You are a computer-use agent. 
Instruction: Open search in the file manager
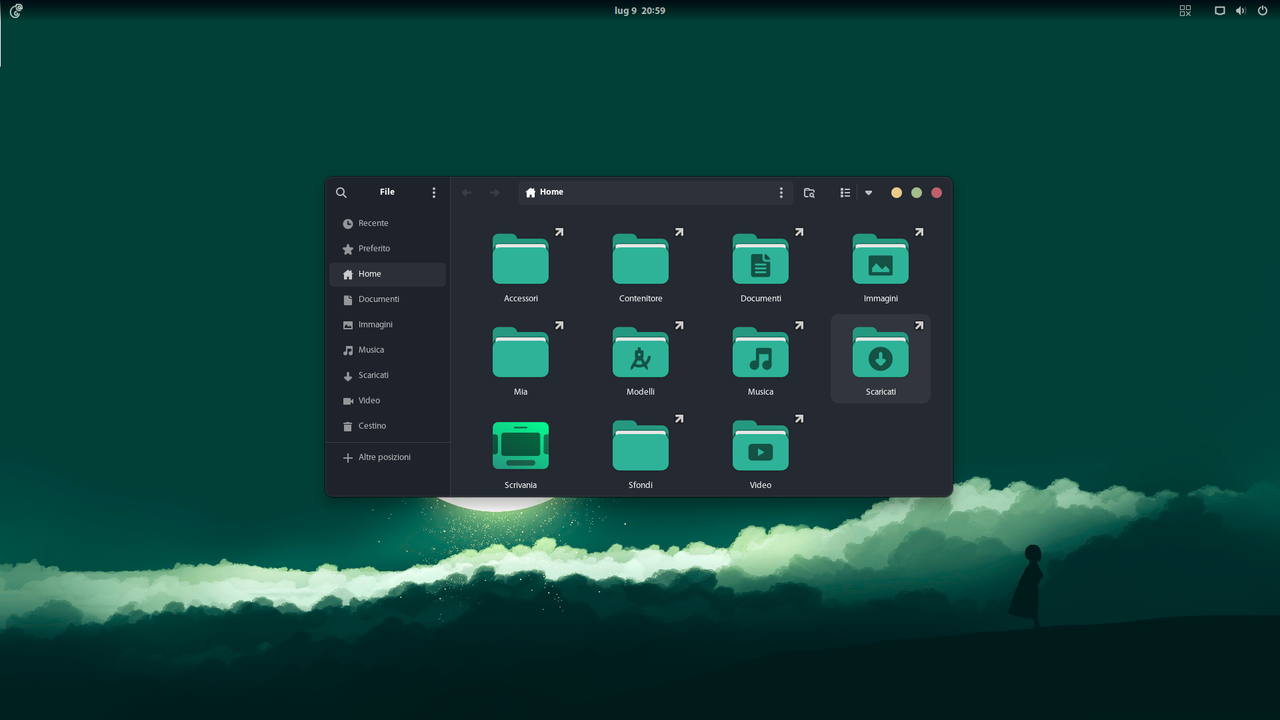pyautogui.click(x=341, y=192)
